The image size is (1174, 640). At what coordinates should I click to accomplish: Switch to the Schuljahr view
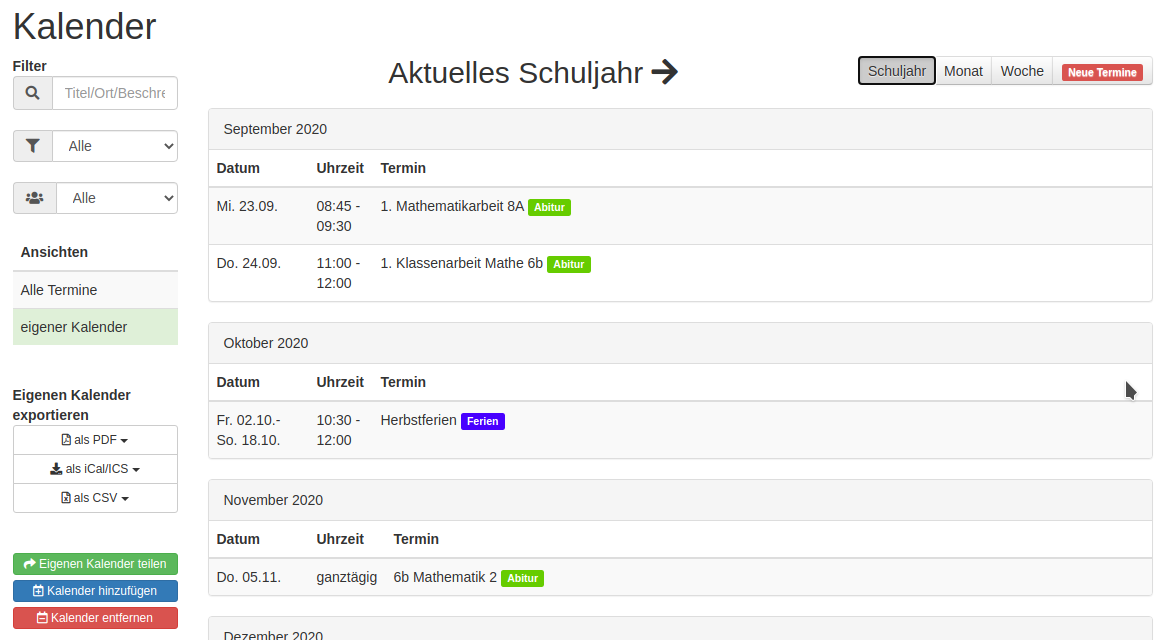pos(897,71)
